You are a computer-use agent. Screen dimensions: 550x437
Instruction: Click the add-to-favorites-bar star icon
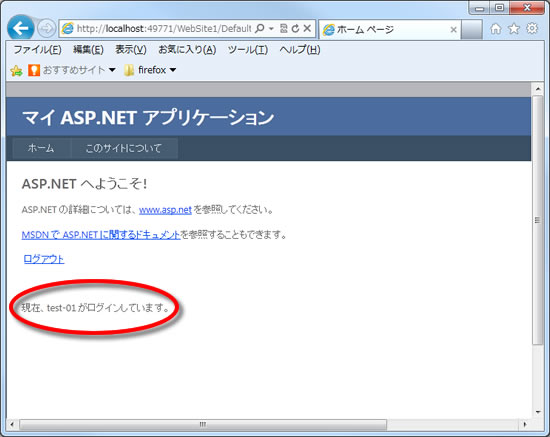[x=16, y=70]
